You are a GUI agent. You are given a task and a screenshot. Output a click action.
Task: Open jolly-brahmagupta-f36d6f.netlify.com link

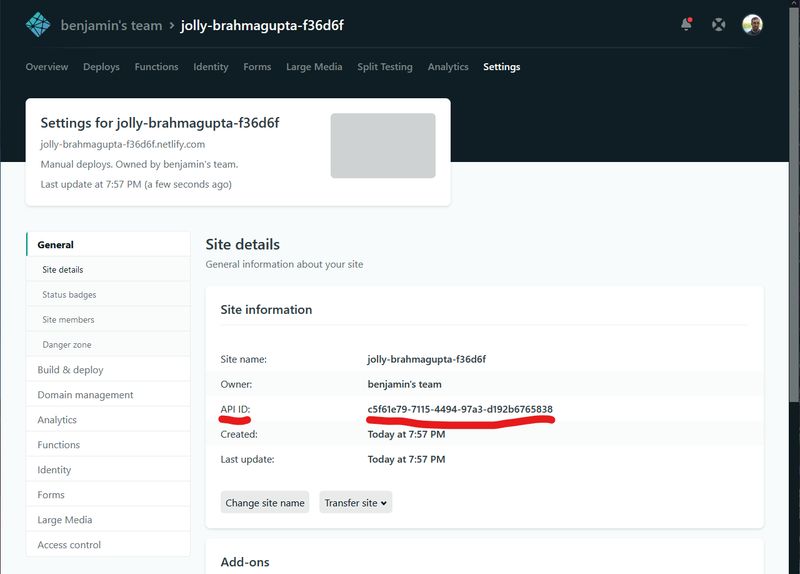(122, 144)
